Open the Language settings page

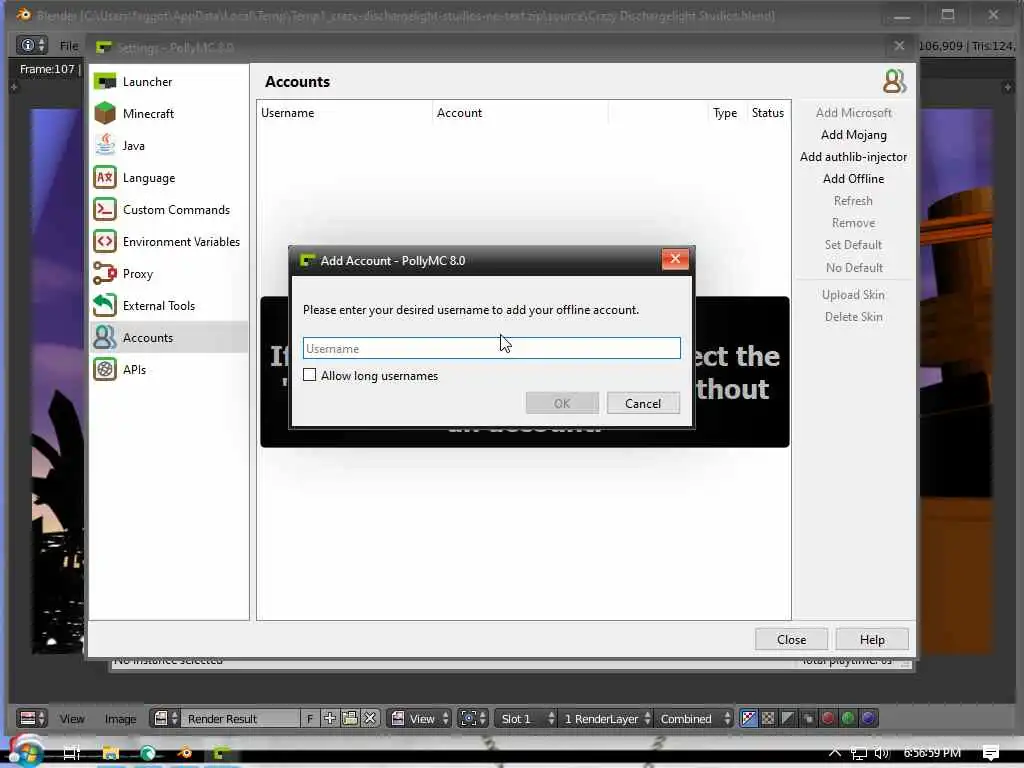pos(168,178)
